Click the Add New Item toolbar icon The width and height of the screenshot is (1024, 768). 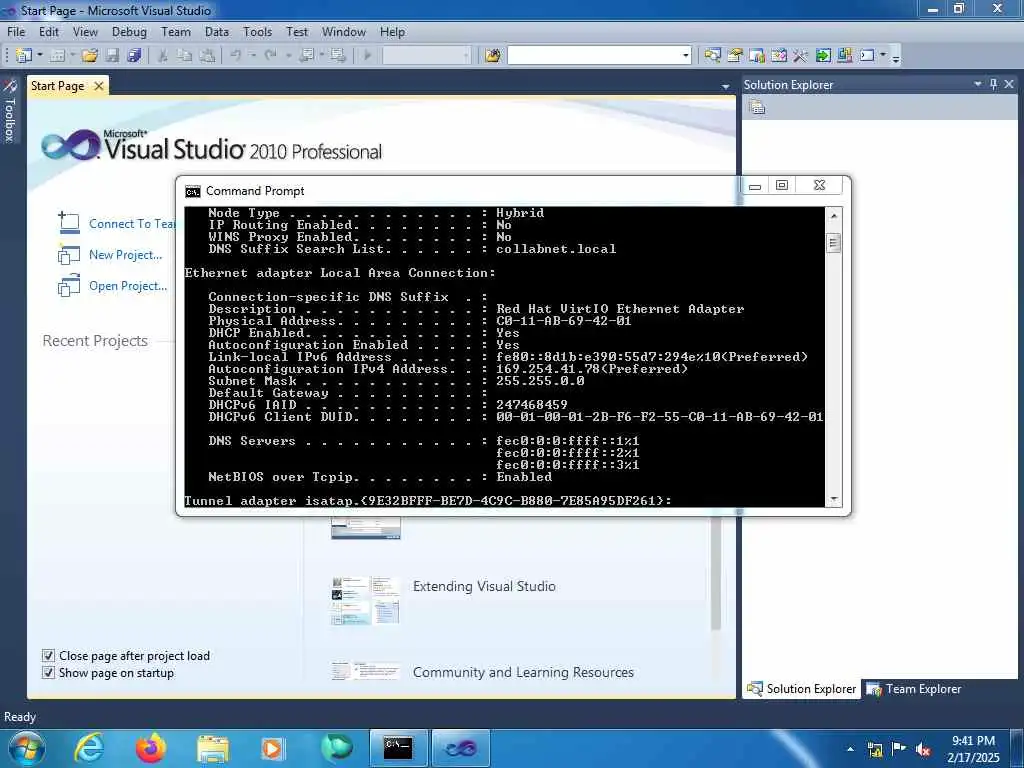pos(57,56)
